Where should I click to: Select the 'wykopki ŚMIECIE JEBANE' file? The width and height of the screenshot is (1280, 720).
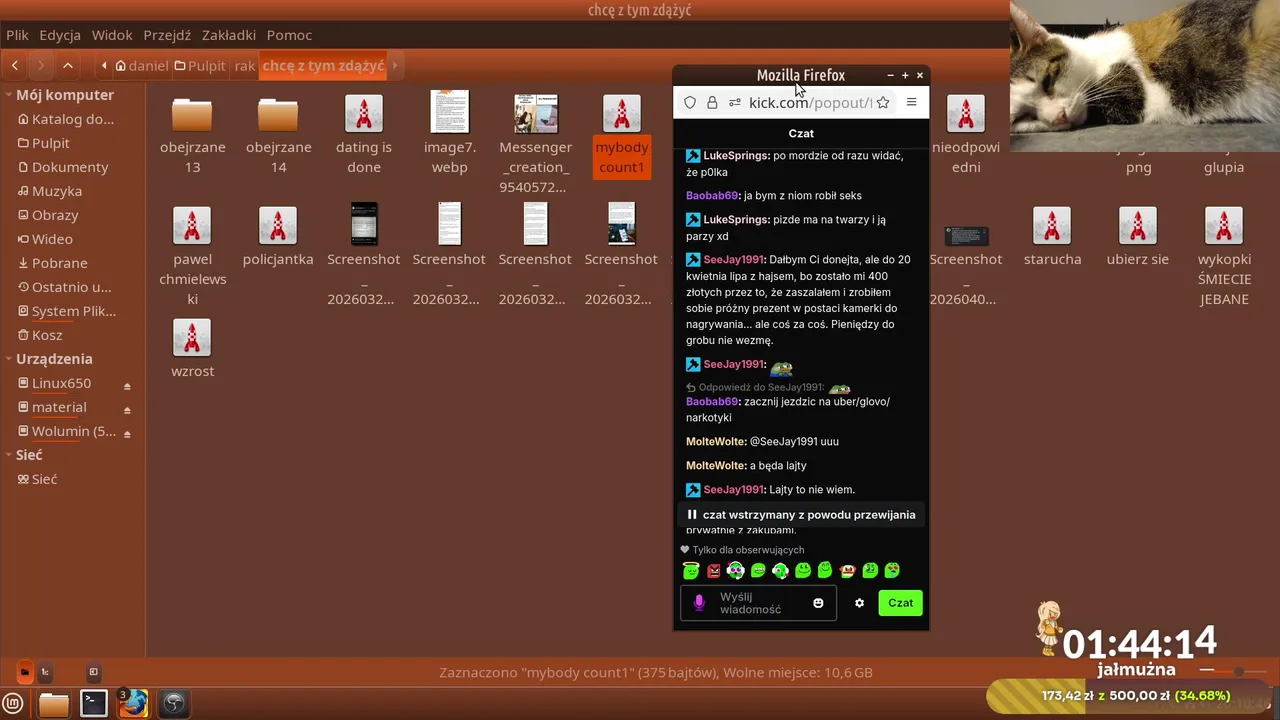1224,256
